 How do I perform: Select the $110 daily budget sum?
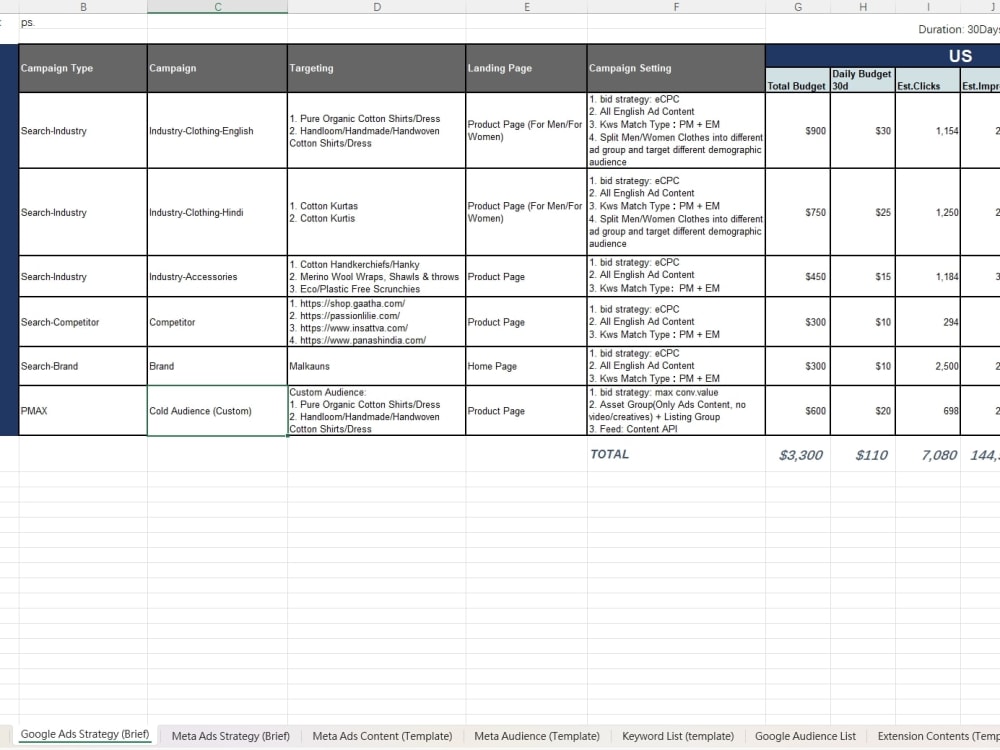(863, 455)
